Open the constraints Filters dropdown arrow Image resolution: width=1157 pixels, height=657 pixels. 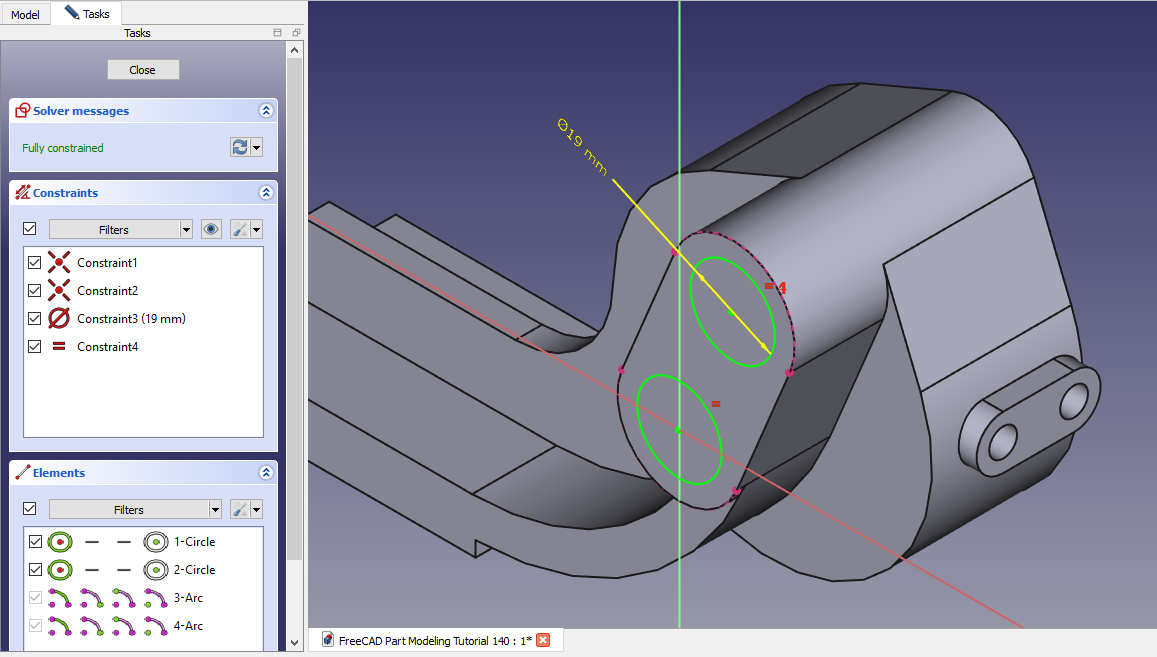pos(186,229)
